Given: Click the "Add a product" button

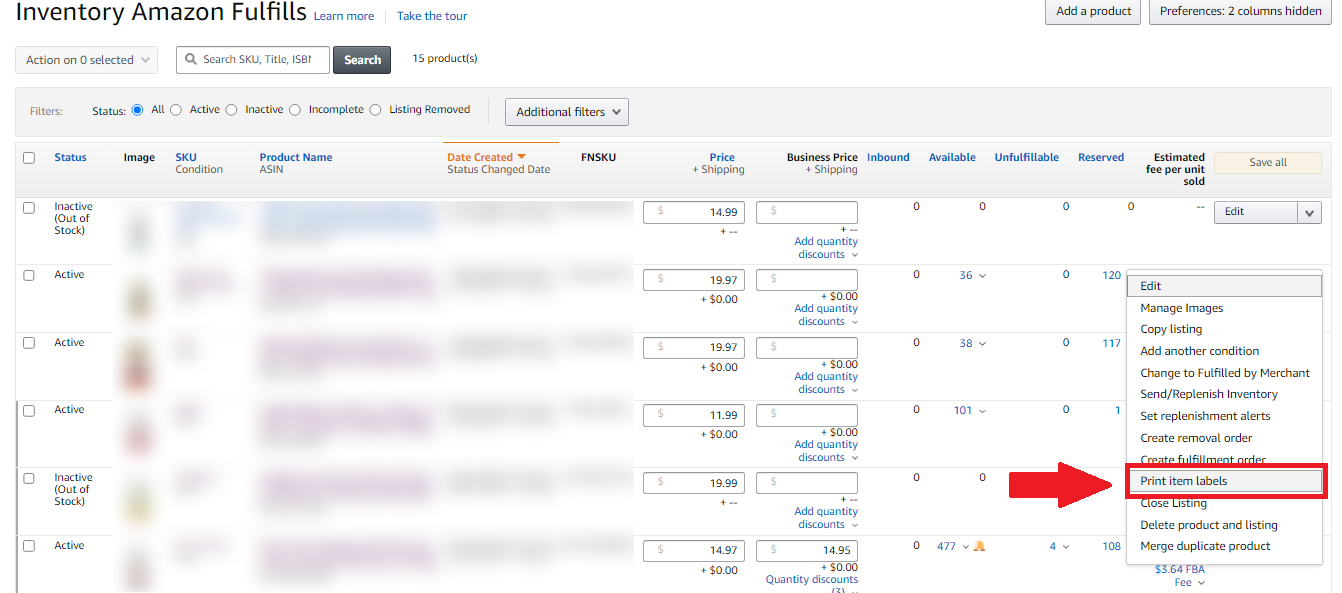Looking at the screenshot, I should [1092, 13].
